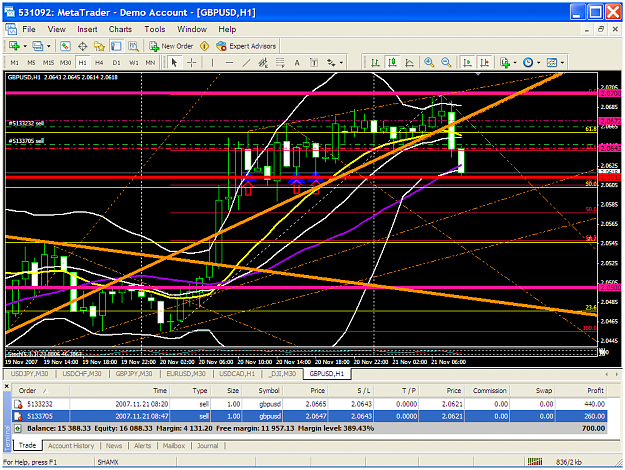Expand the Templates dropdown arrow

coord(562,63)
